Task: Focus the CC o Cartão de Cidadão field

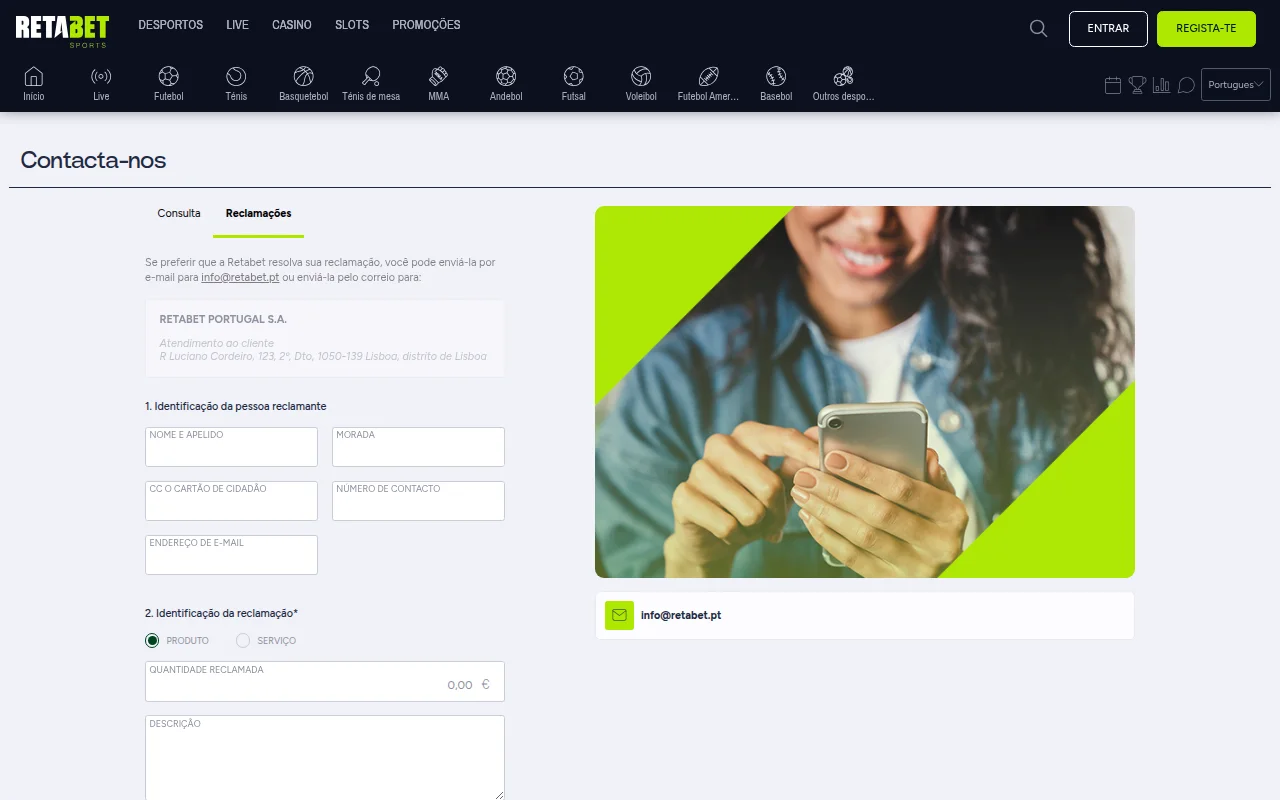Action: click(x=231, y=501)
